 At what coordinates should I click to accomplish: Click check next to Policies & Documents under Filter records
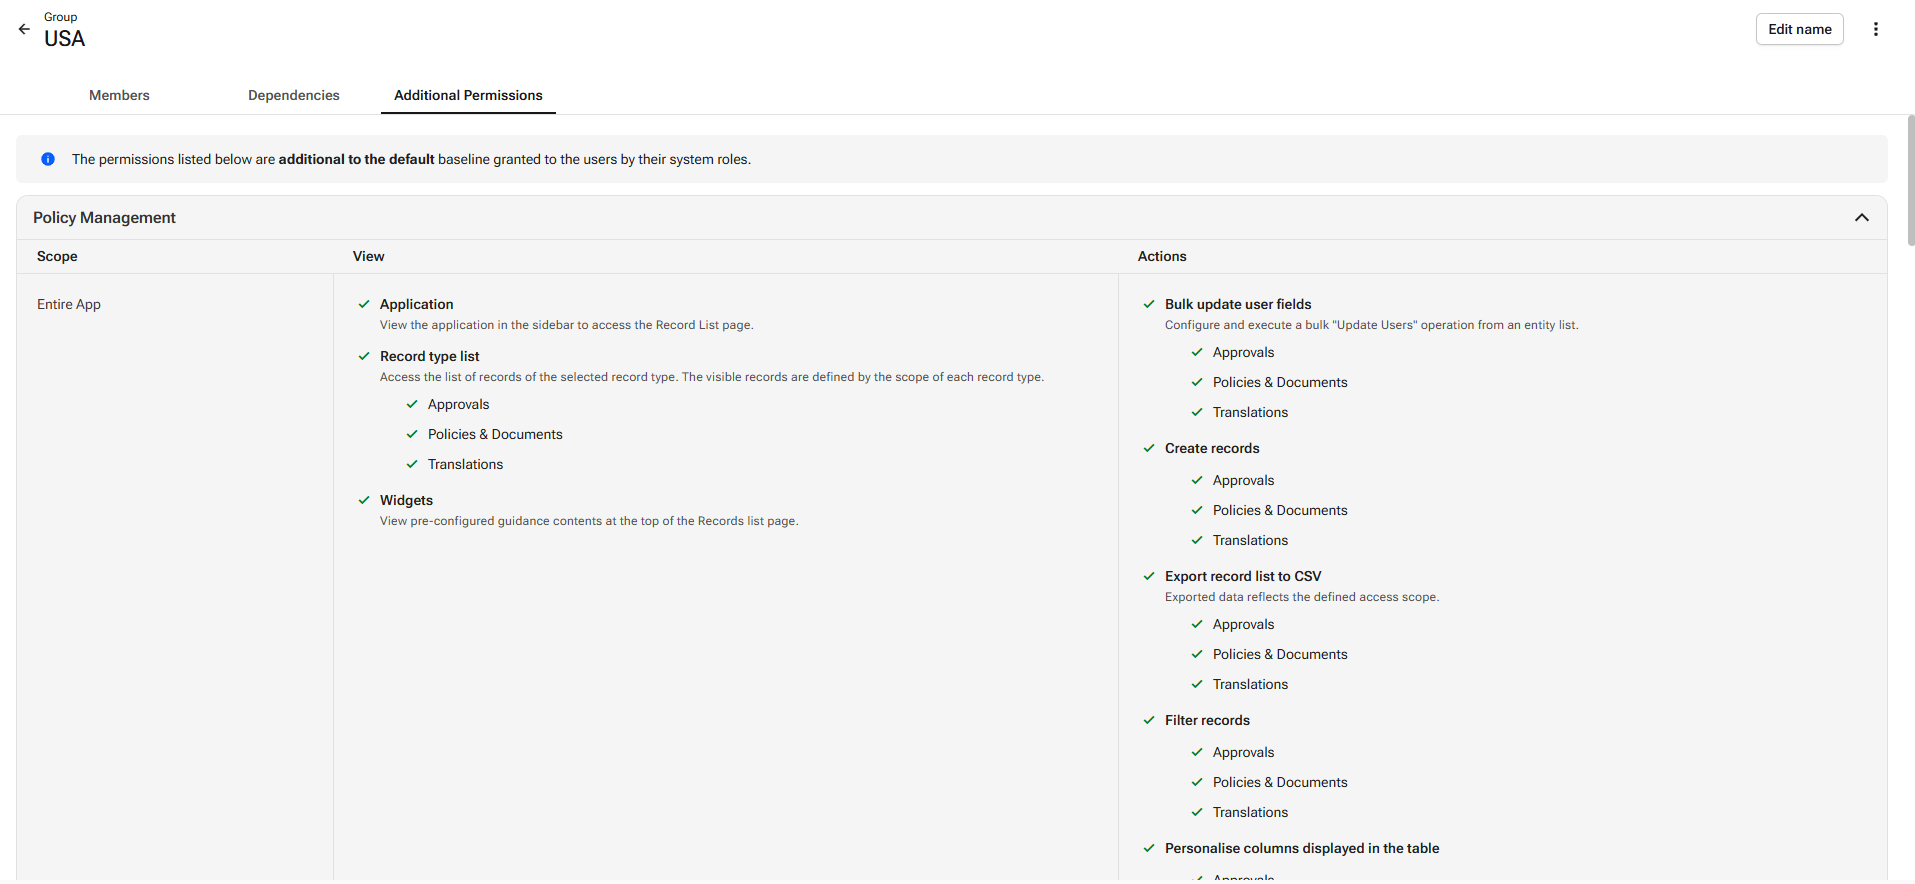(x=1197, y=782)
